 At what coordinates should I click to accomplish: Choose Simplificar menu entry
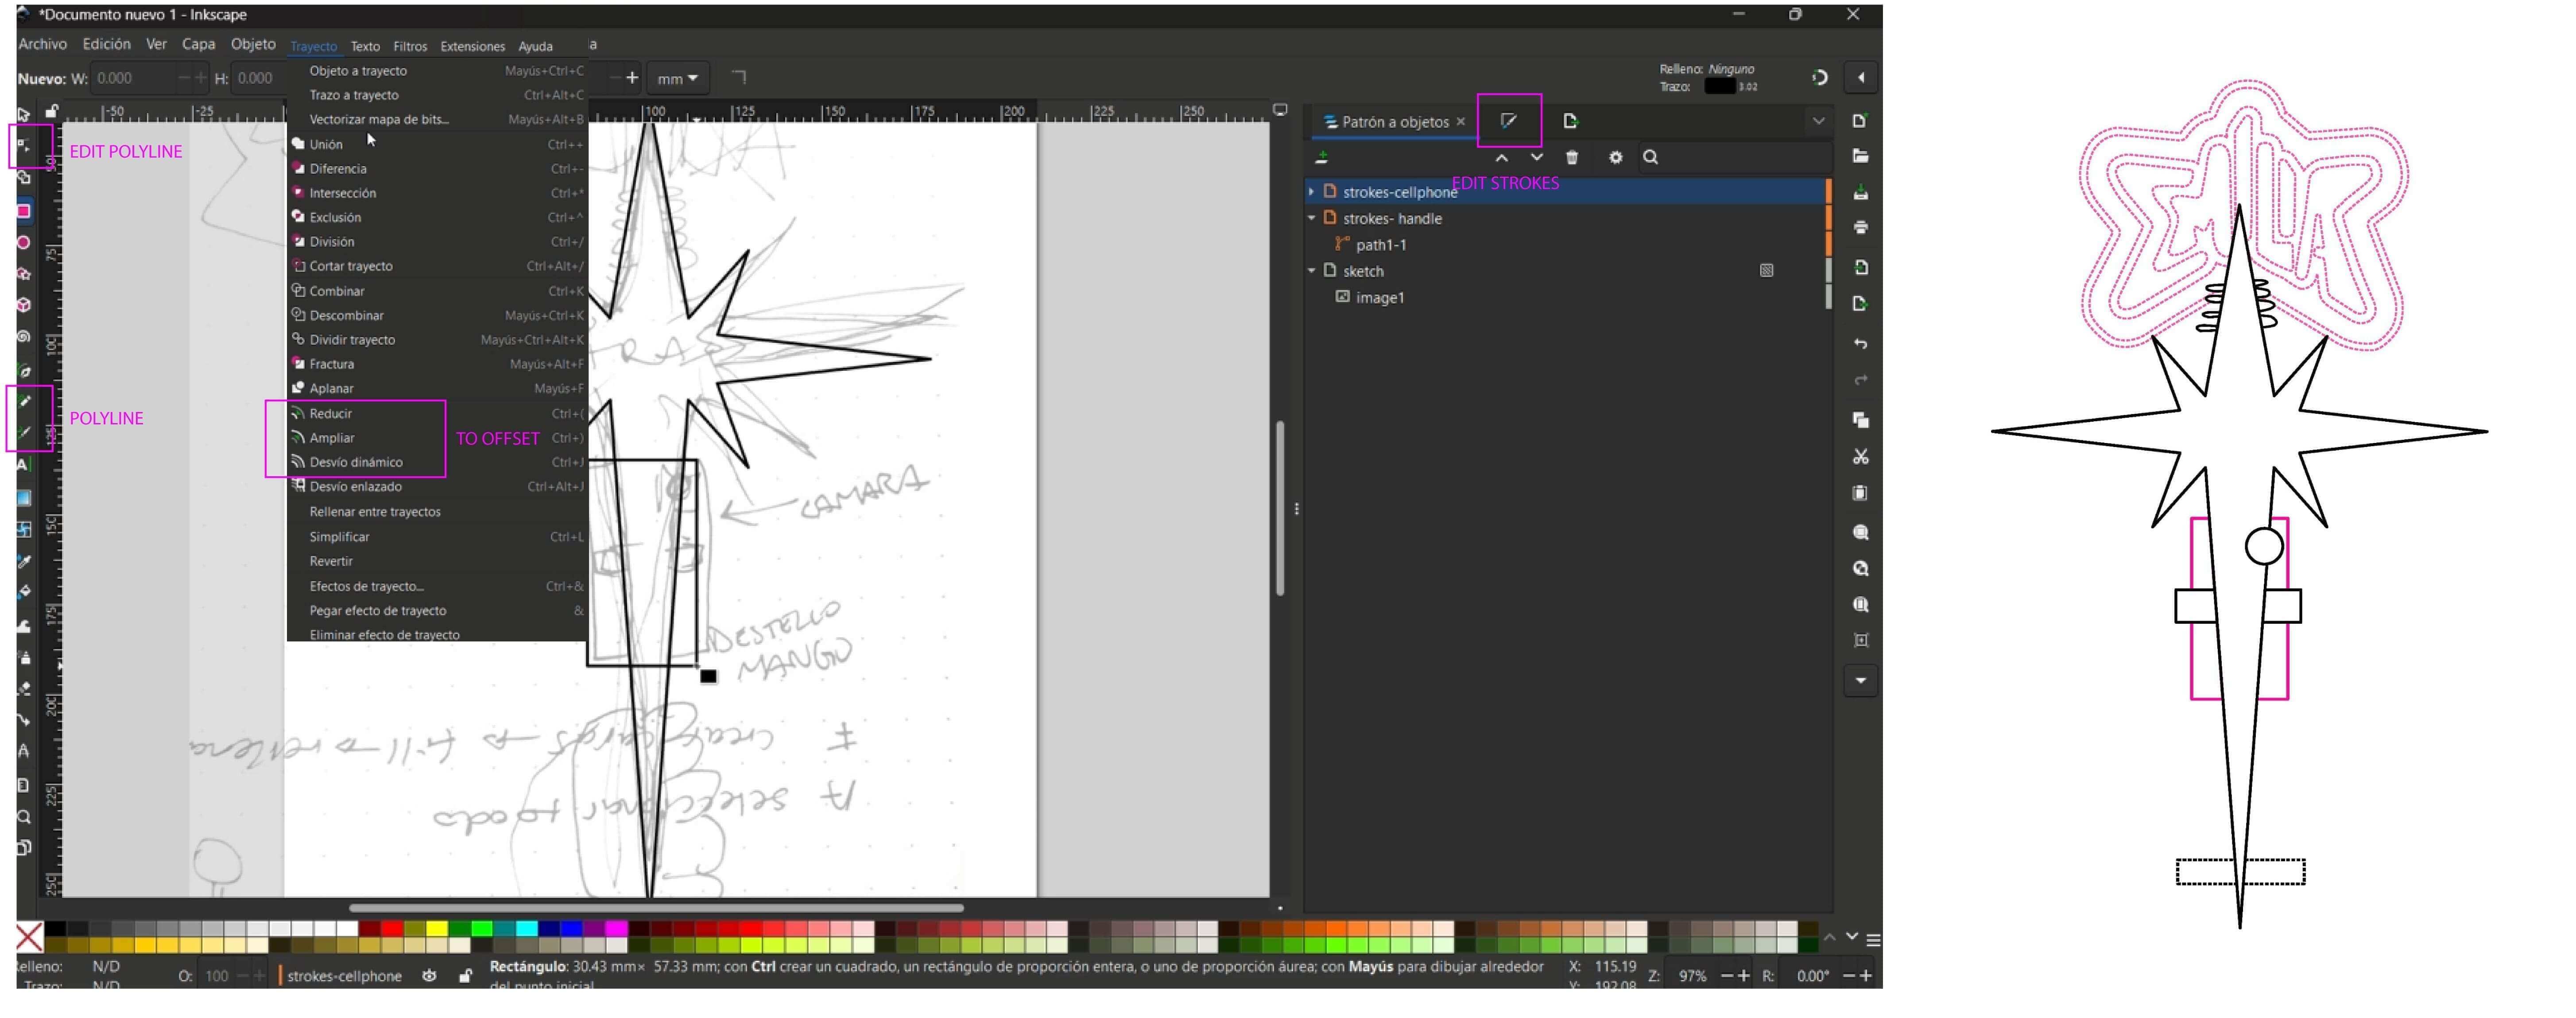(x=437, y=537)
